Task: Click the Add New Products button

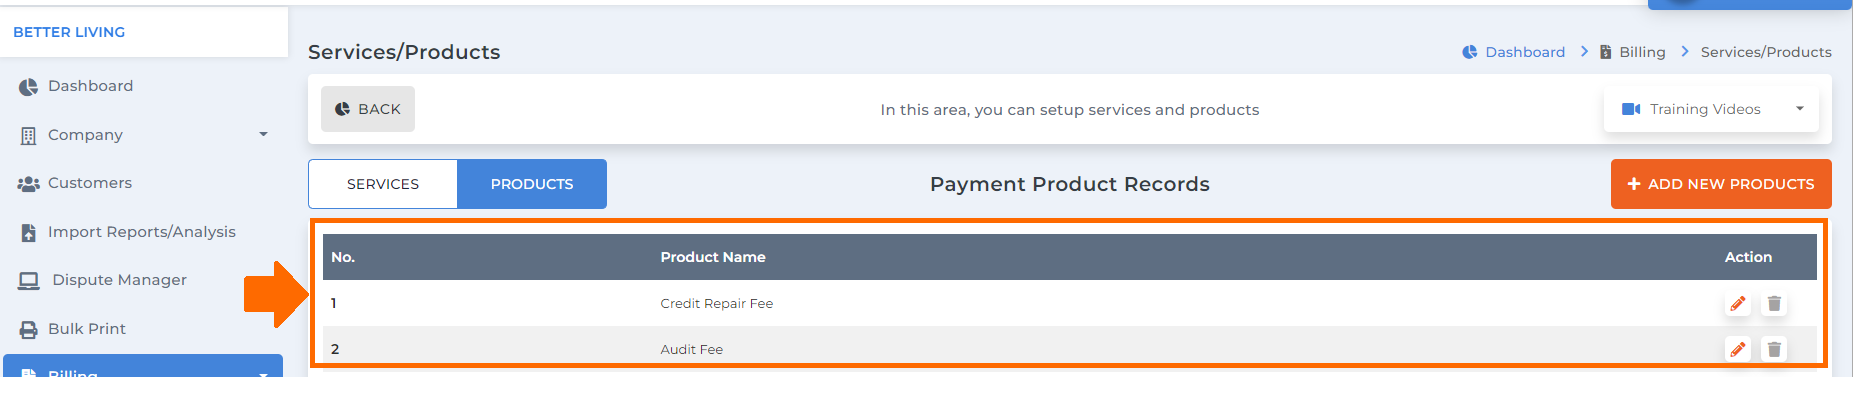Action: click(x=1721, y=184)
